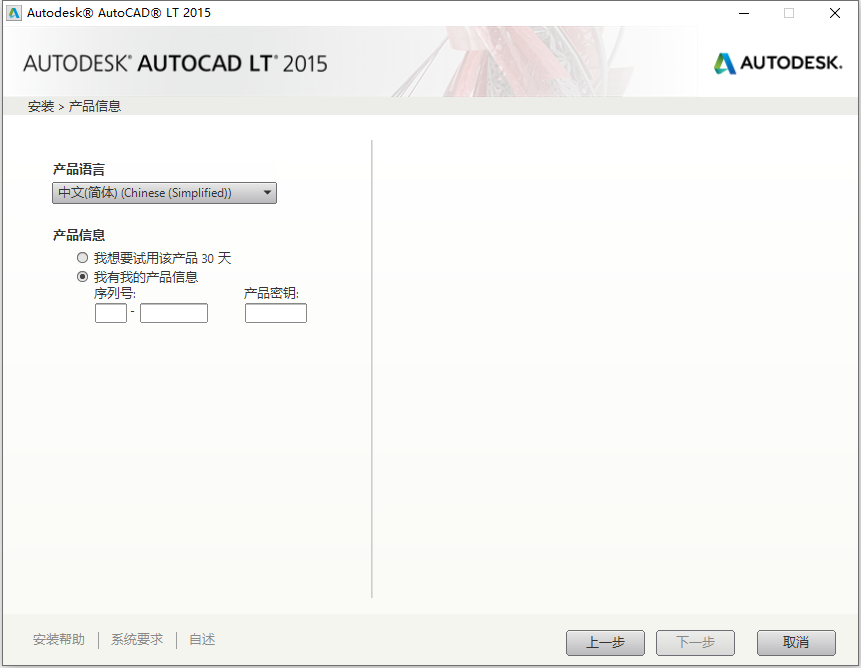
Task: Click the 下一步 next button
Action: click(x=695, y=643)
